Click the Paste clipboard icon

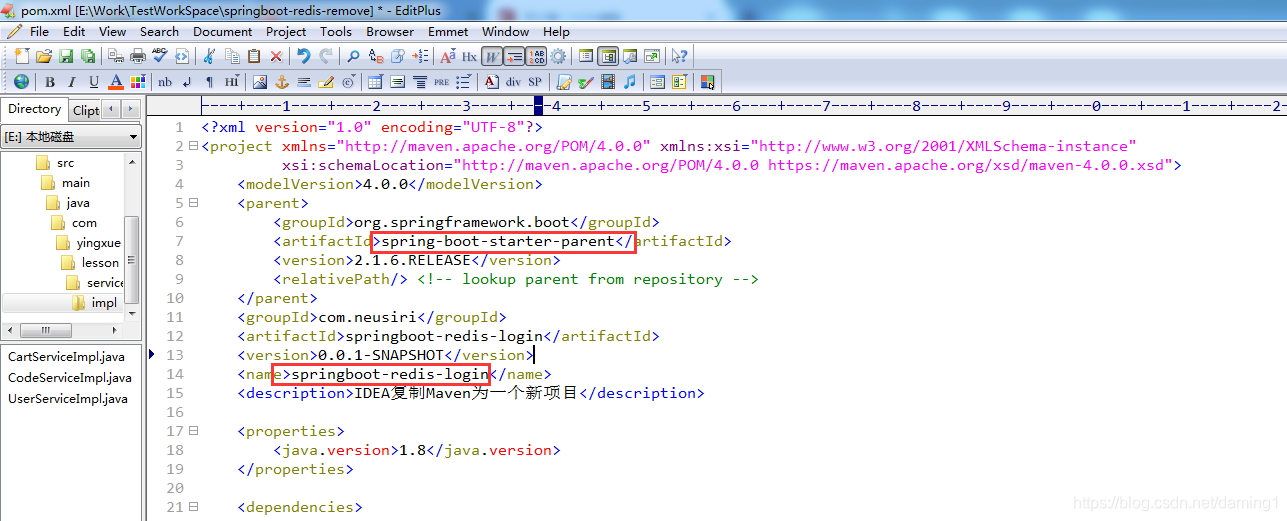click(254, 56)
